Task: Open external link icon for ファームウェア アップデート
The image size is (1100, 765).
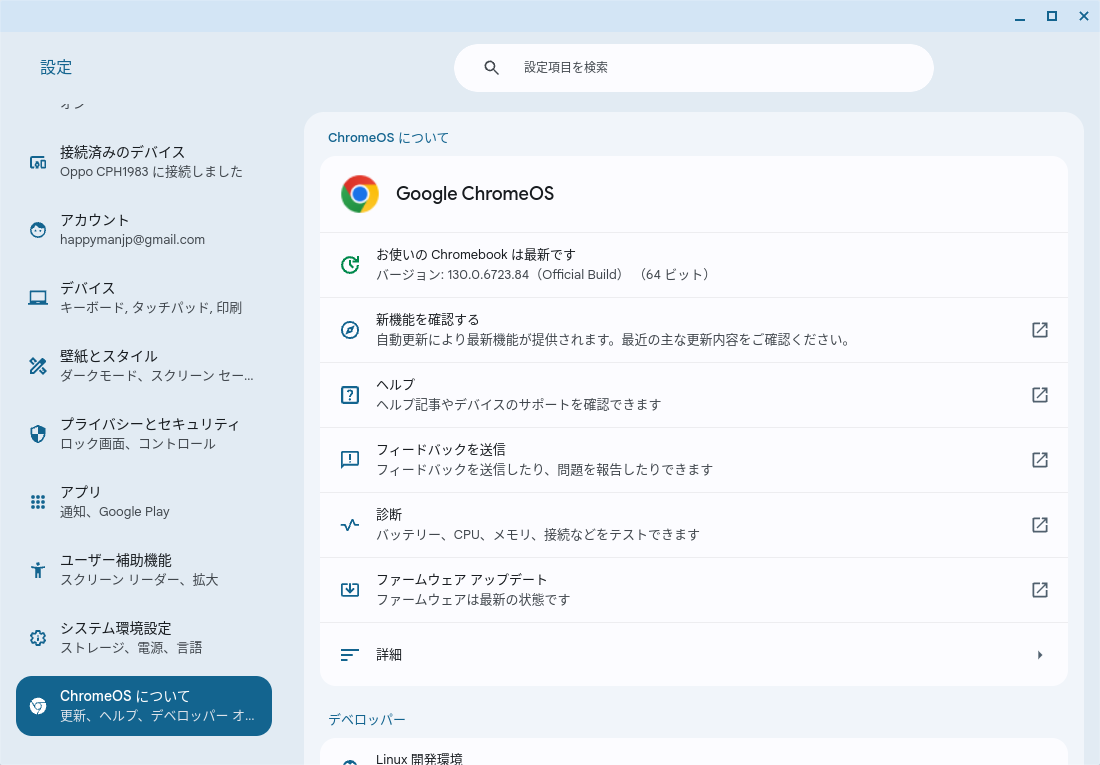Action: coord(1040,590)
